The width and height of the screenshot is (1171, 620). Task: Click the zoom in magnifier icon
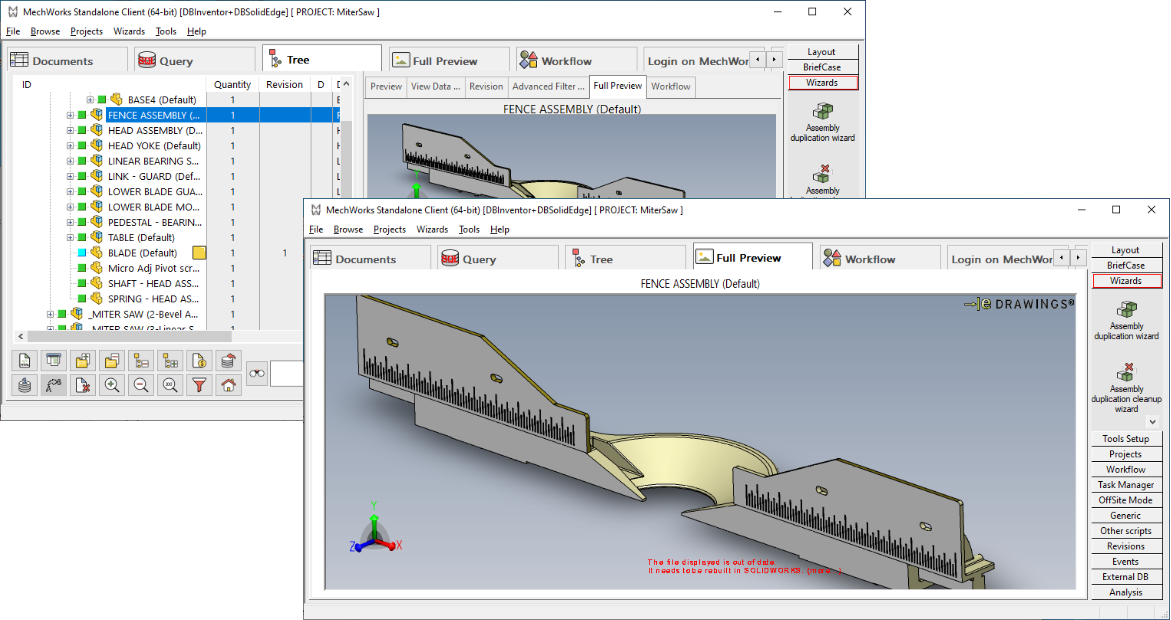112,385
